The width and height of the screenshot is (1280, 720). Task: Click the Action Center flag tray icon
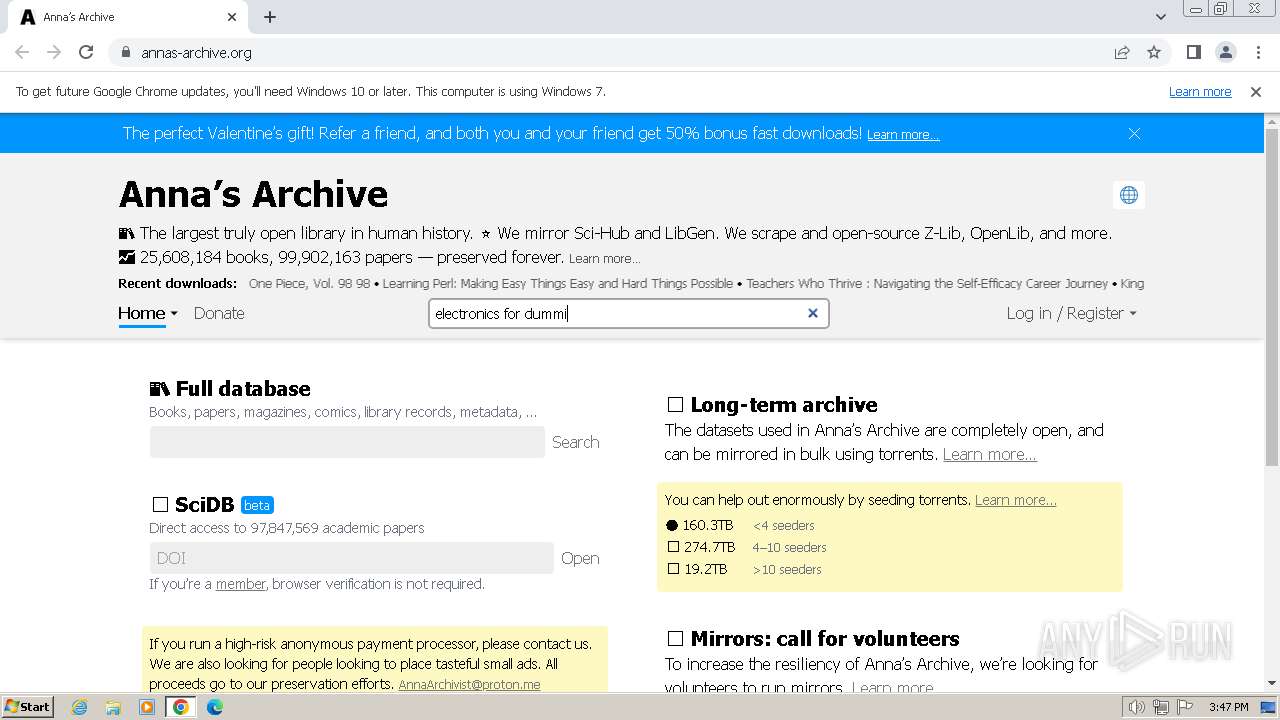pyautogui.click(x=1185, y=707)
